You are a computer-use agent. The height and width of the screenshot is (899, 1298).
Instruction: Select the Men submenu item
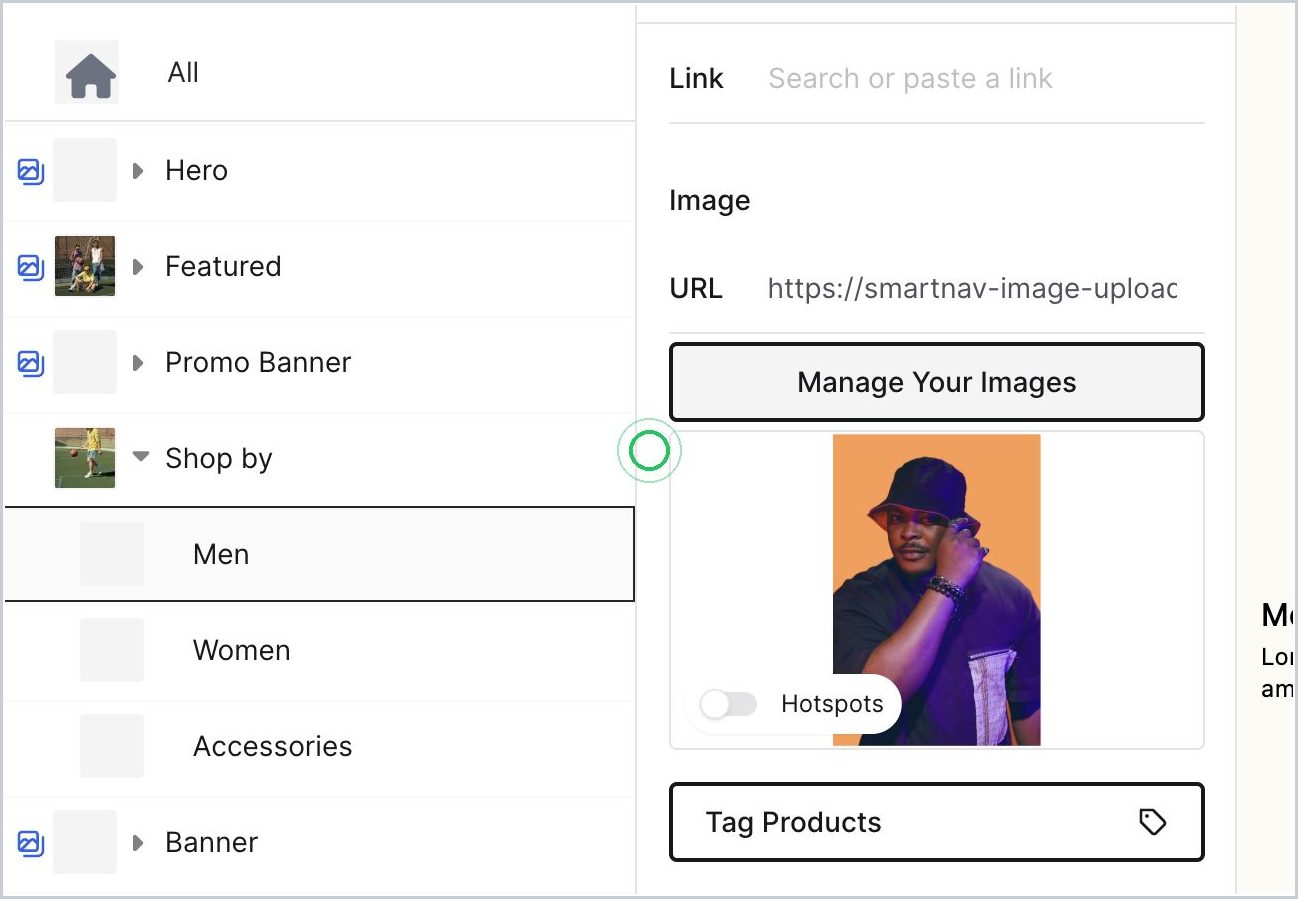click(320, 554)
